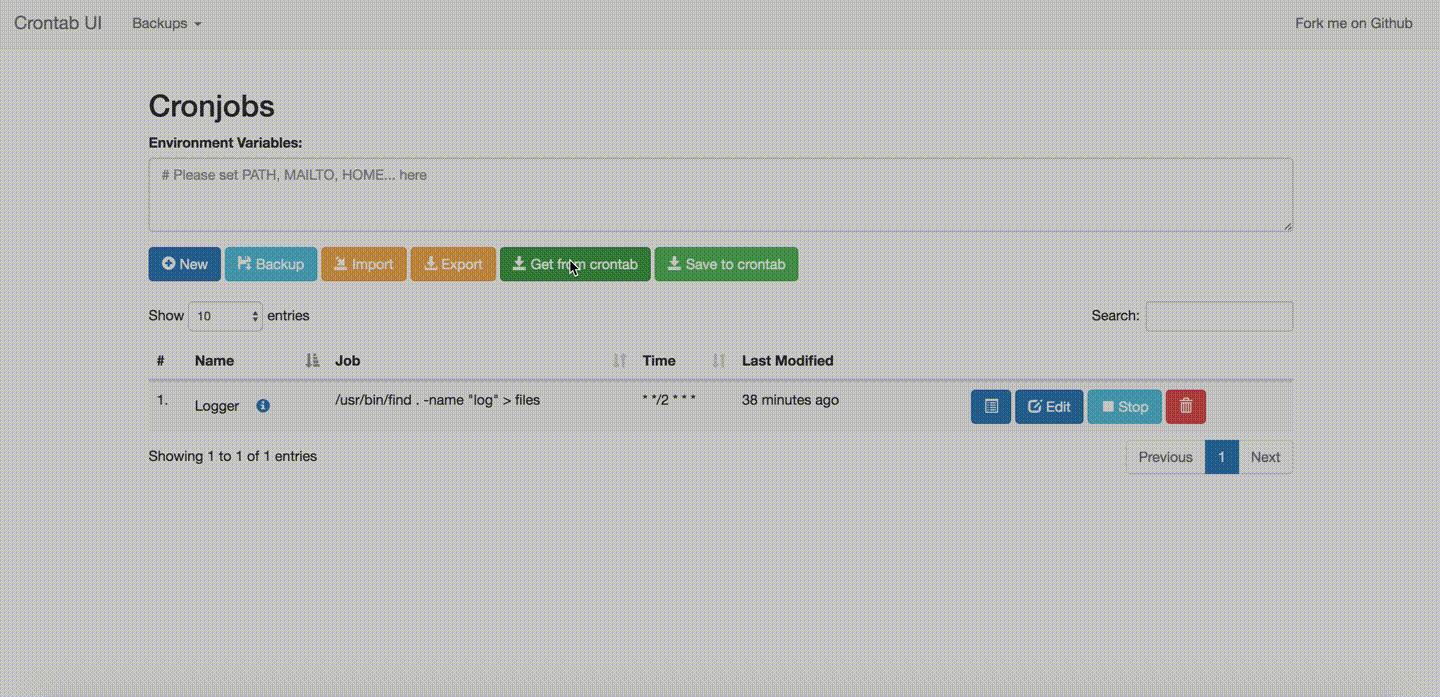Click the info icon beside Logger
1440x697 pixels.
pyautogui.click(x=263, y=406)
